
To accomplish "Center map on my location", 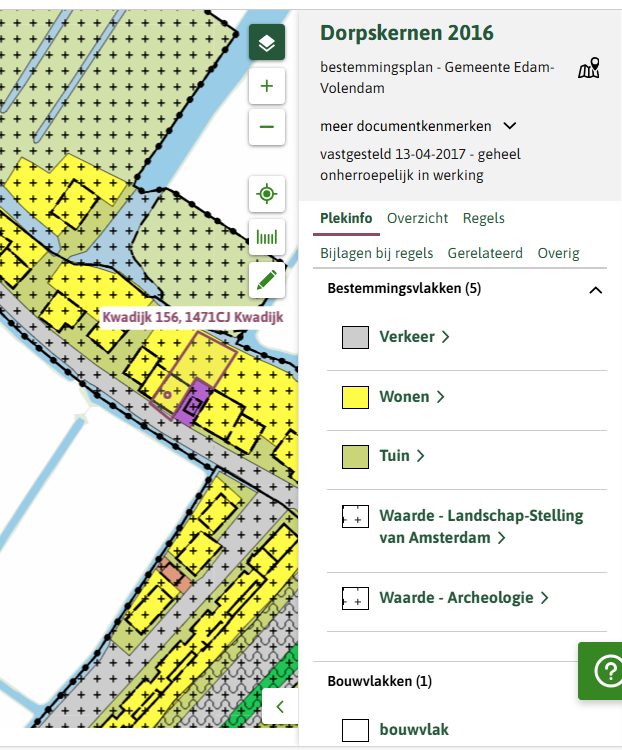I will [267, 194].
